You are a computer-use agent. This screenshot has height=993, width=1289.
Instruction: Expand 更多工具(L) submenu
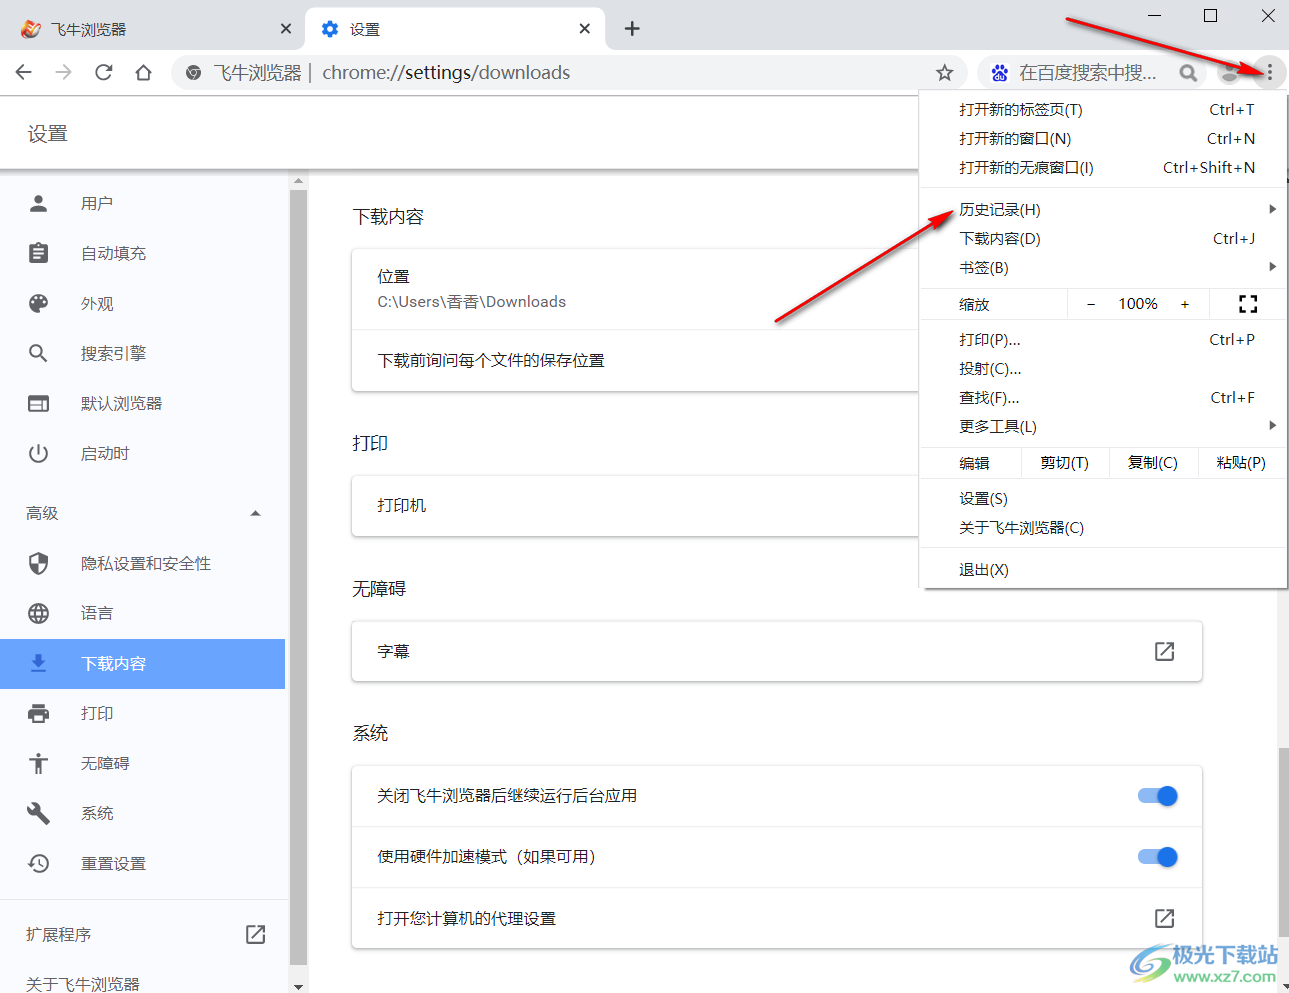pos(1104,427)
